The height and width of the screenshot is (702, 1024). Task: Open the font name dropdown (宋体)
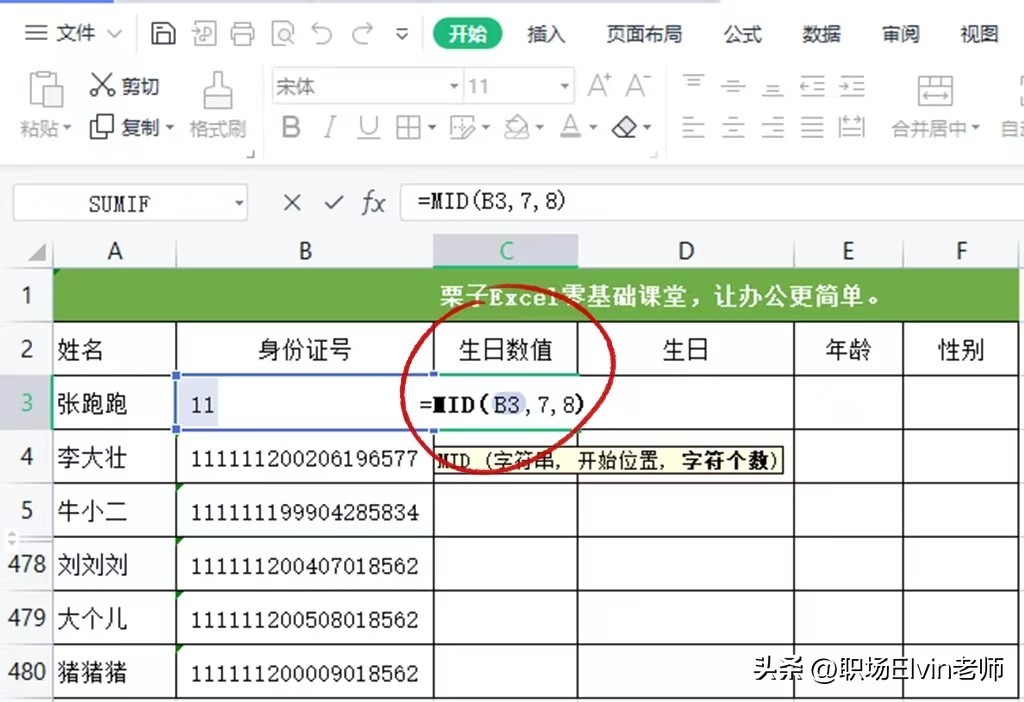pos(454,87)
